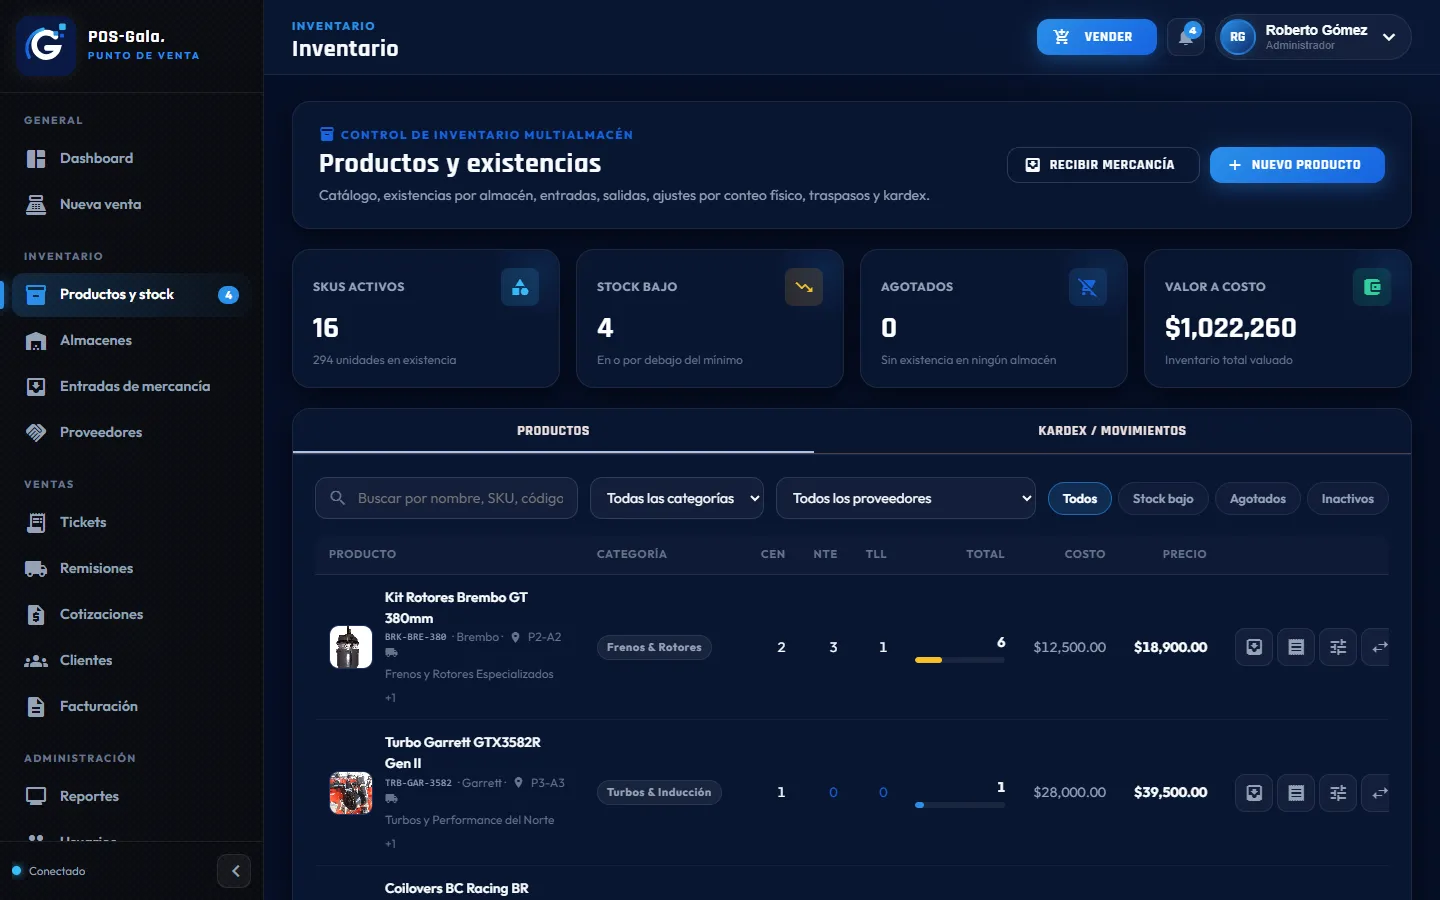This screenshot has width=1440, height=900.
Task: Go to Nueva venta in sidebar
Action: point(131,204)
